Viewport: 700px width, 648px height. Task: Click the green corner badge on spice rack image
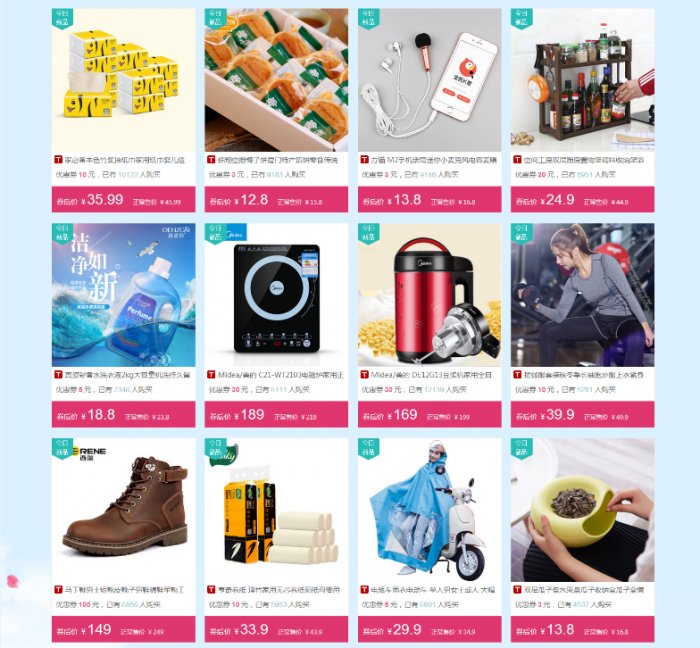point(521,18)
